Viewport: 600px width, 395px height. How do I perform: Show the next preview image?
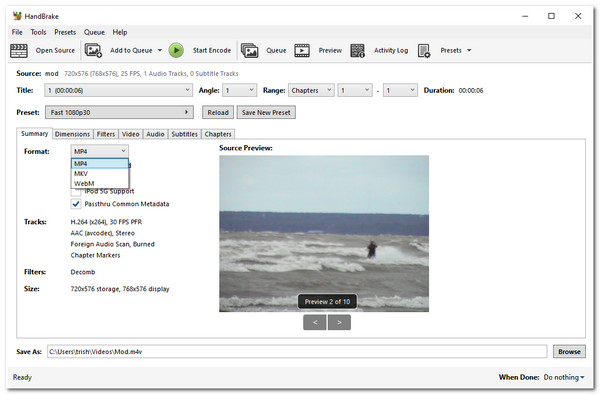tap(339, 322)
